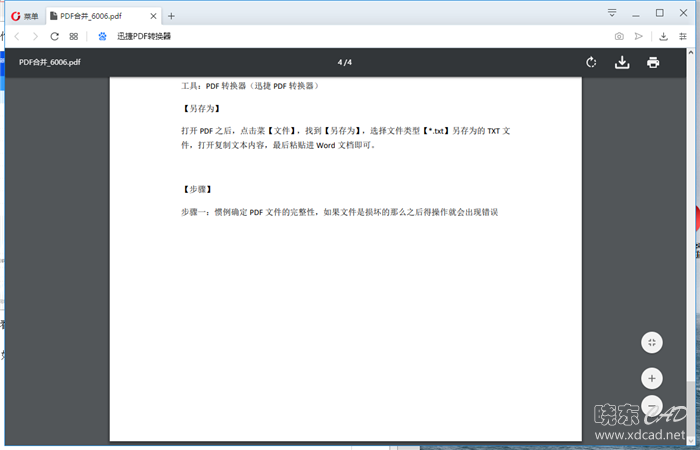The image size is (700, 450).
Task: Print the PDF document
Action: tap(653, 62)
